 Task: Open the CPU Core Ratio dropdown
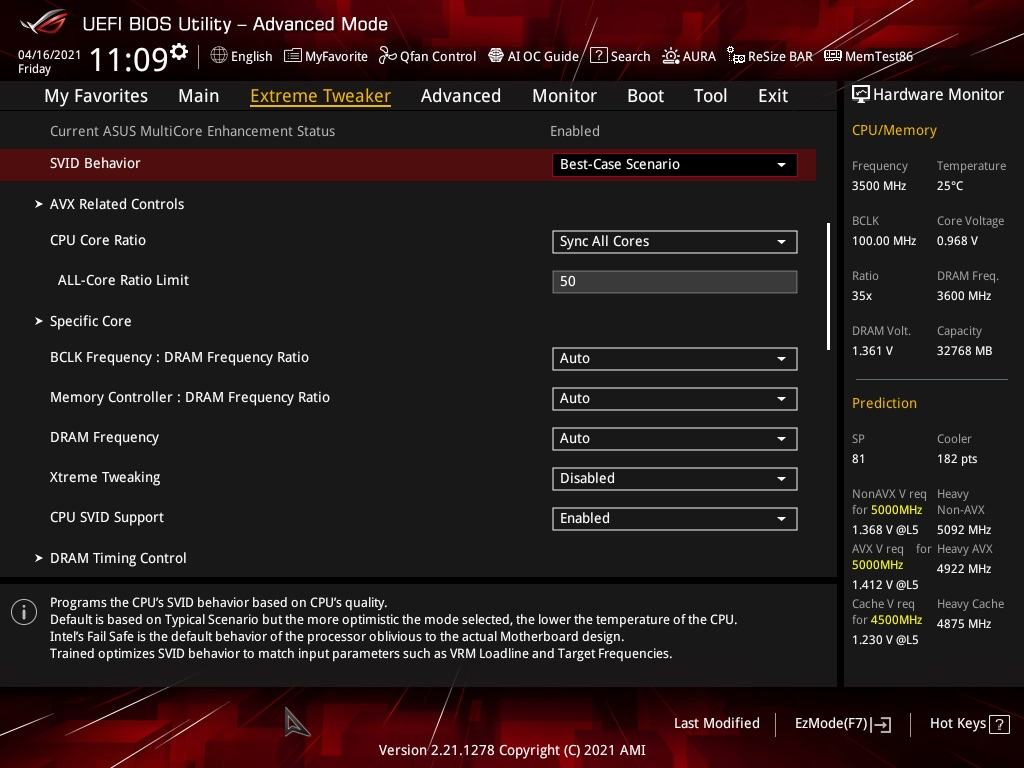(675, 242)
